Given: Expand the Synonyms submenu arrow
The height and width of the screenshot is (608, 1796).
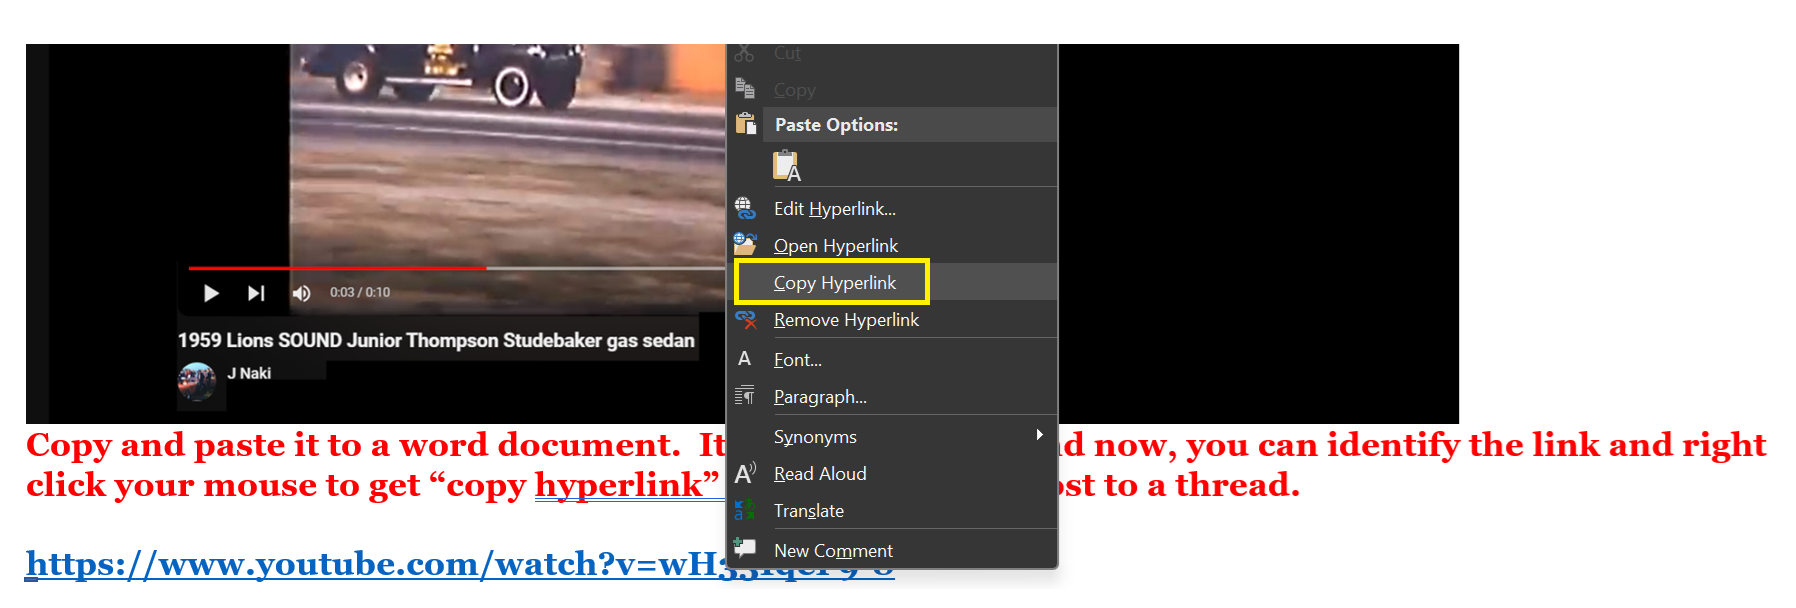Looking at the screenshot, I should coord(1039,435).
